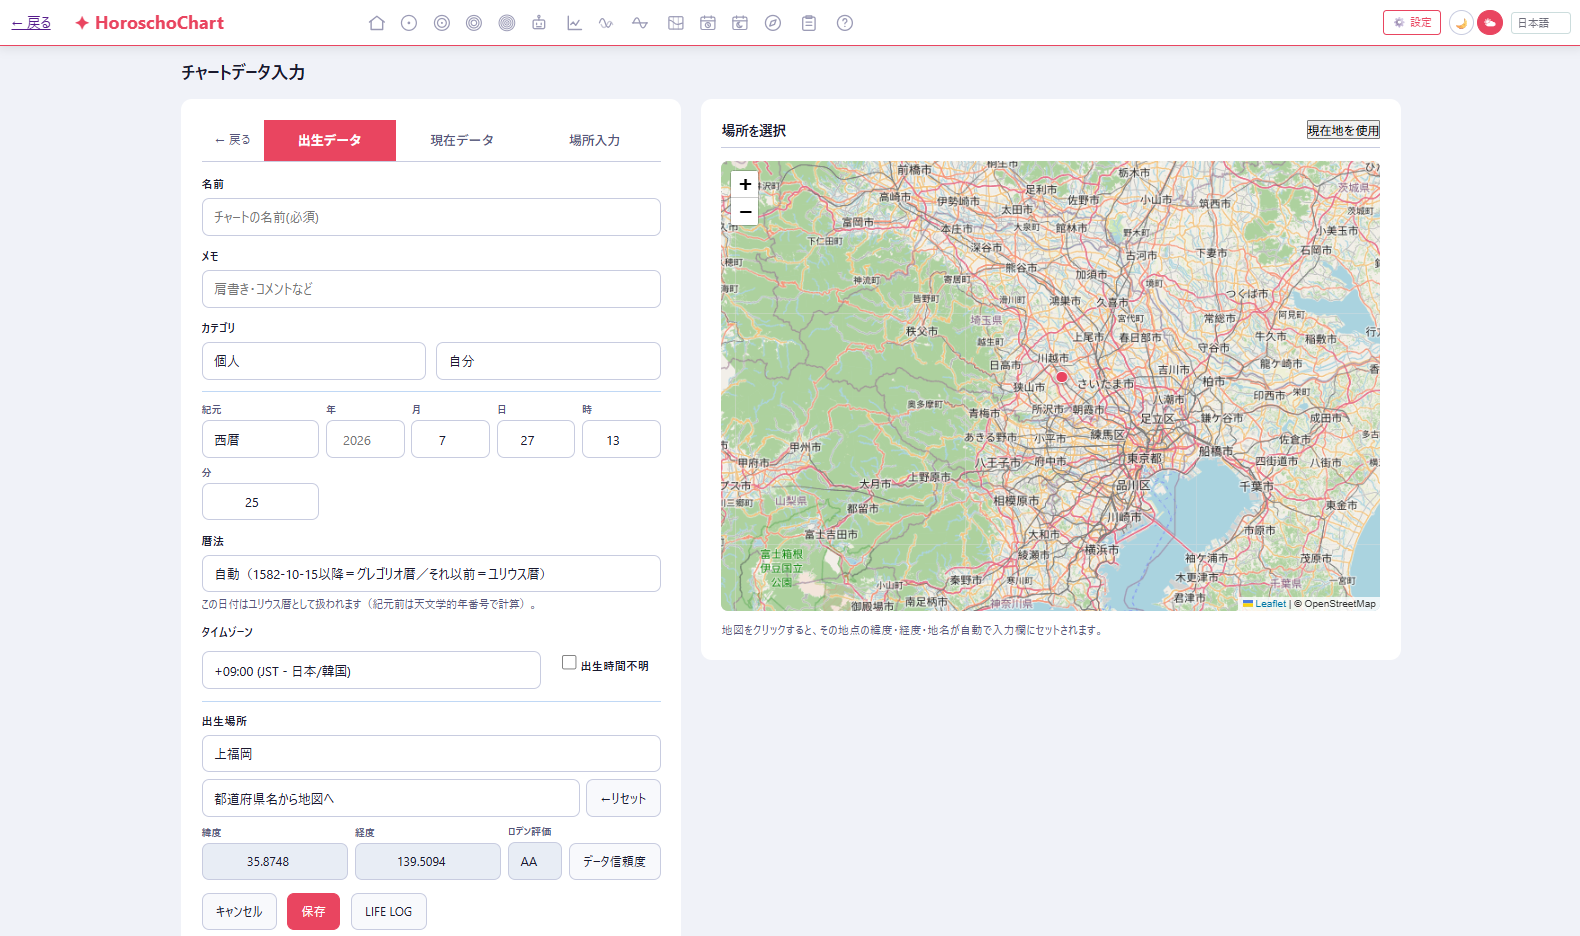Open the line graph icon

coord(574,23)
